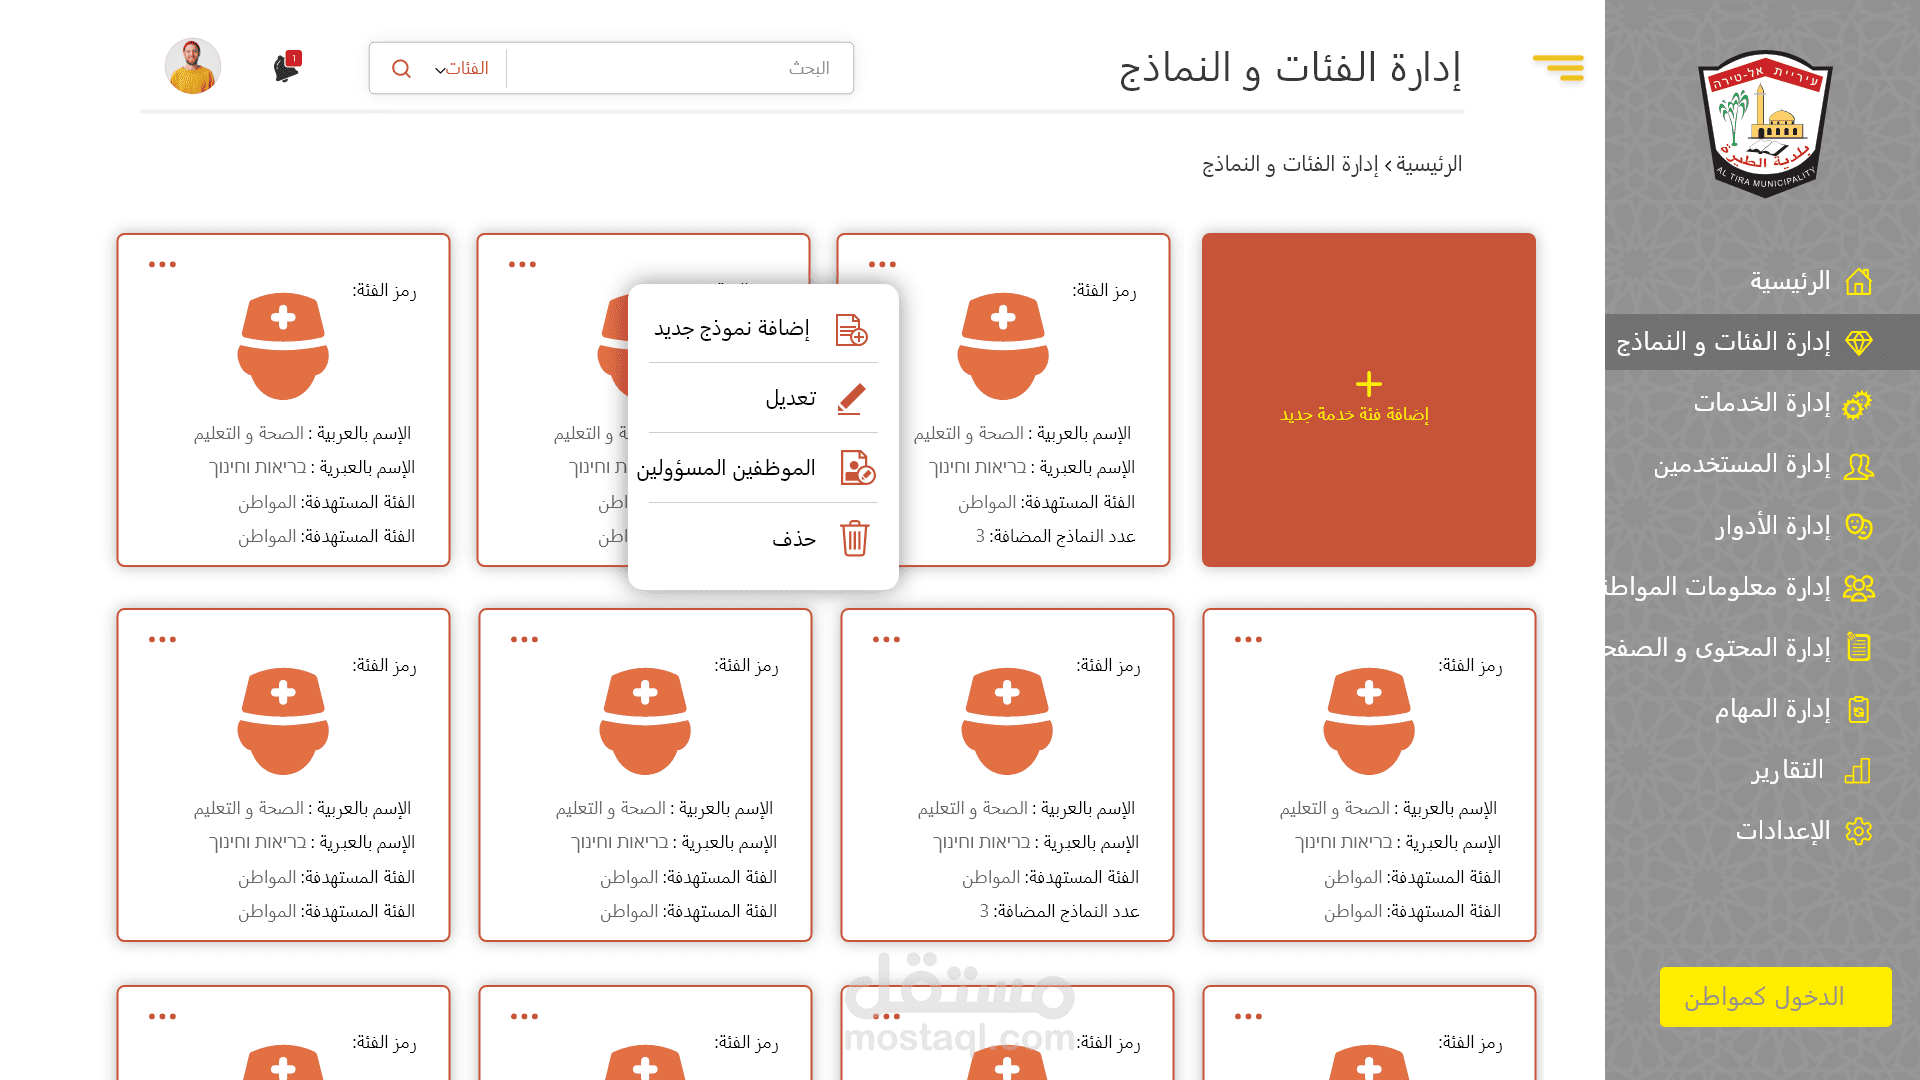The width and height of the screenshot is (1920, 1080).
Task: Open the الفئات search filter dropdown
Action: click(x=460, y=68)
